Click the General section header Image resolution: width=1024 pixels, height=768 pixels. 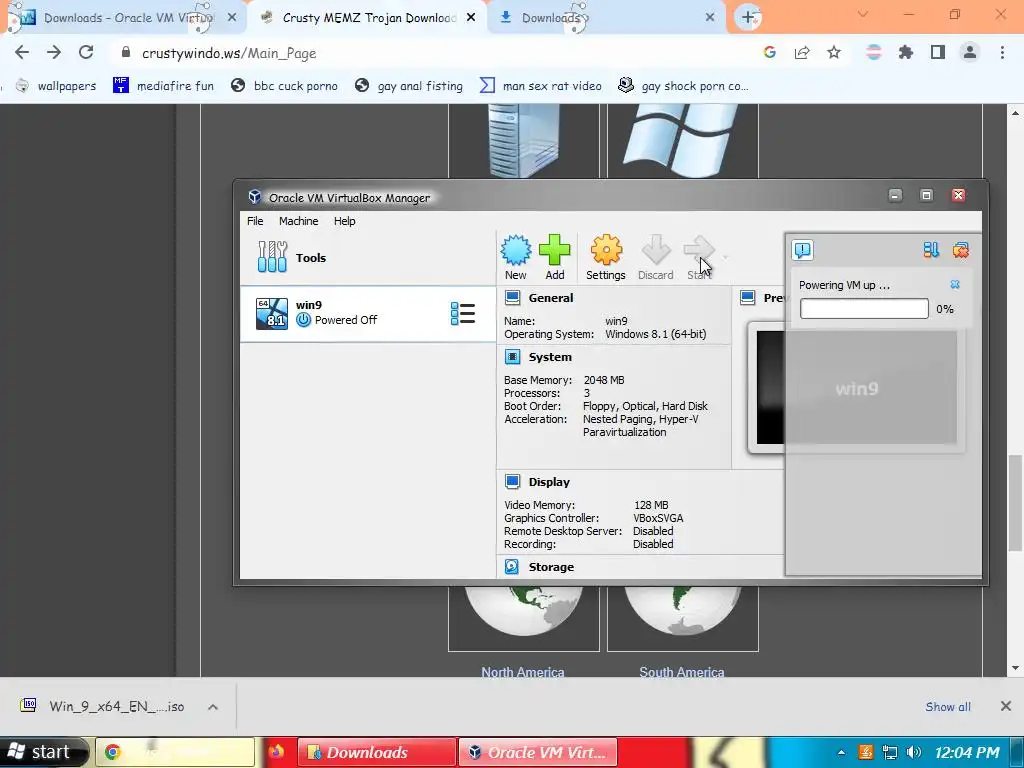coord(551,298)
